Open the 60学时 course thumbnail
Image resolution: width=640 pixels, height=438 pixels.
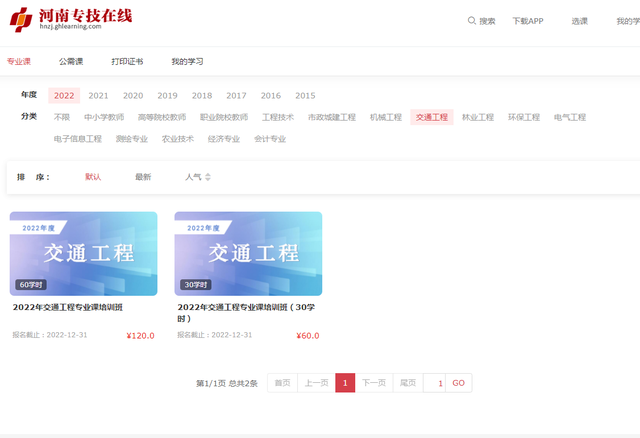[x=84, y=253]
